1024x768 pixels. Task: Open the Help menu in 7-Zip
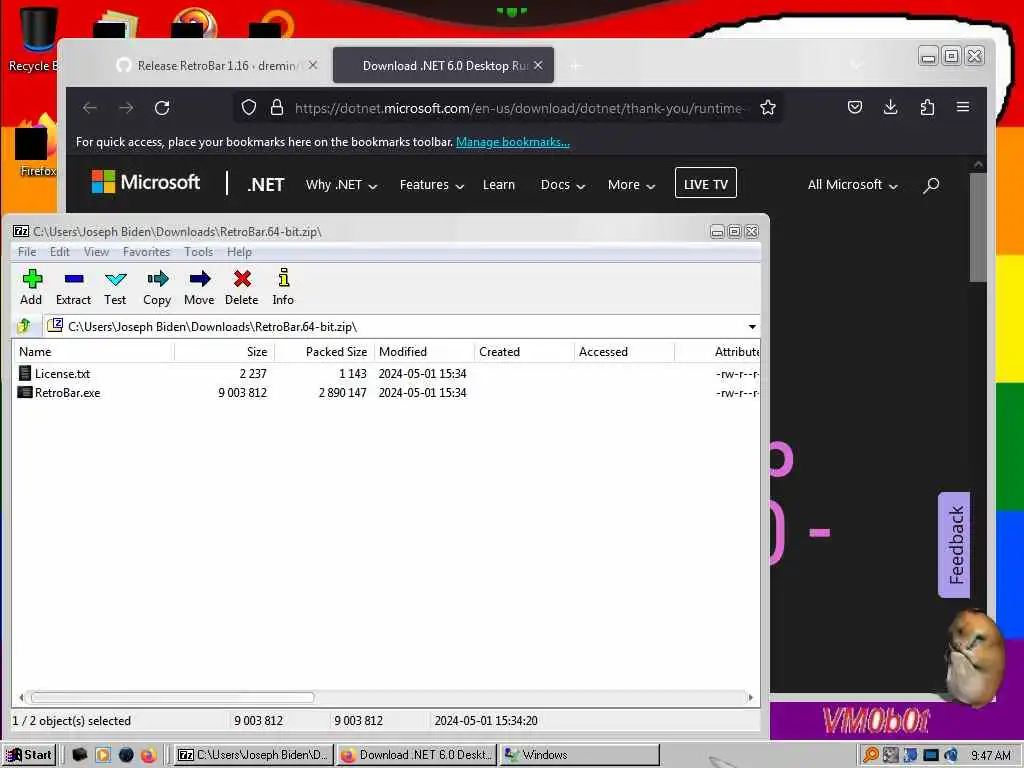pos(239,252)
